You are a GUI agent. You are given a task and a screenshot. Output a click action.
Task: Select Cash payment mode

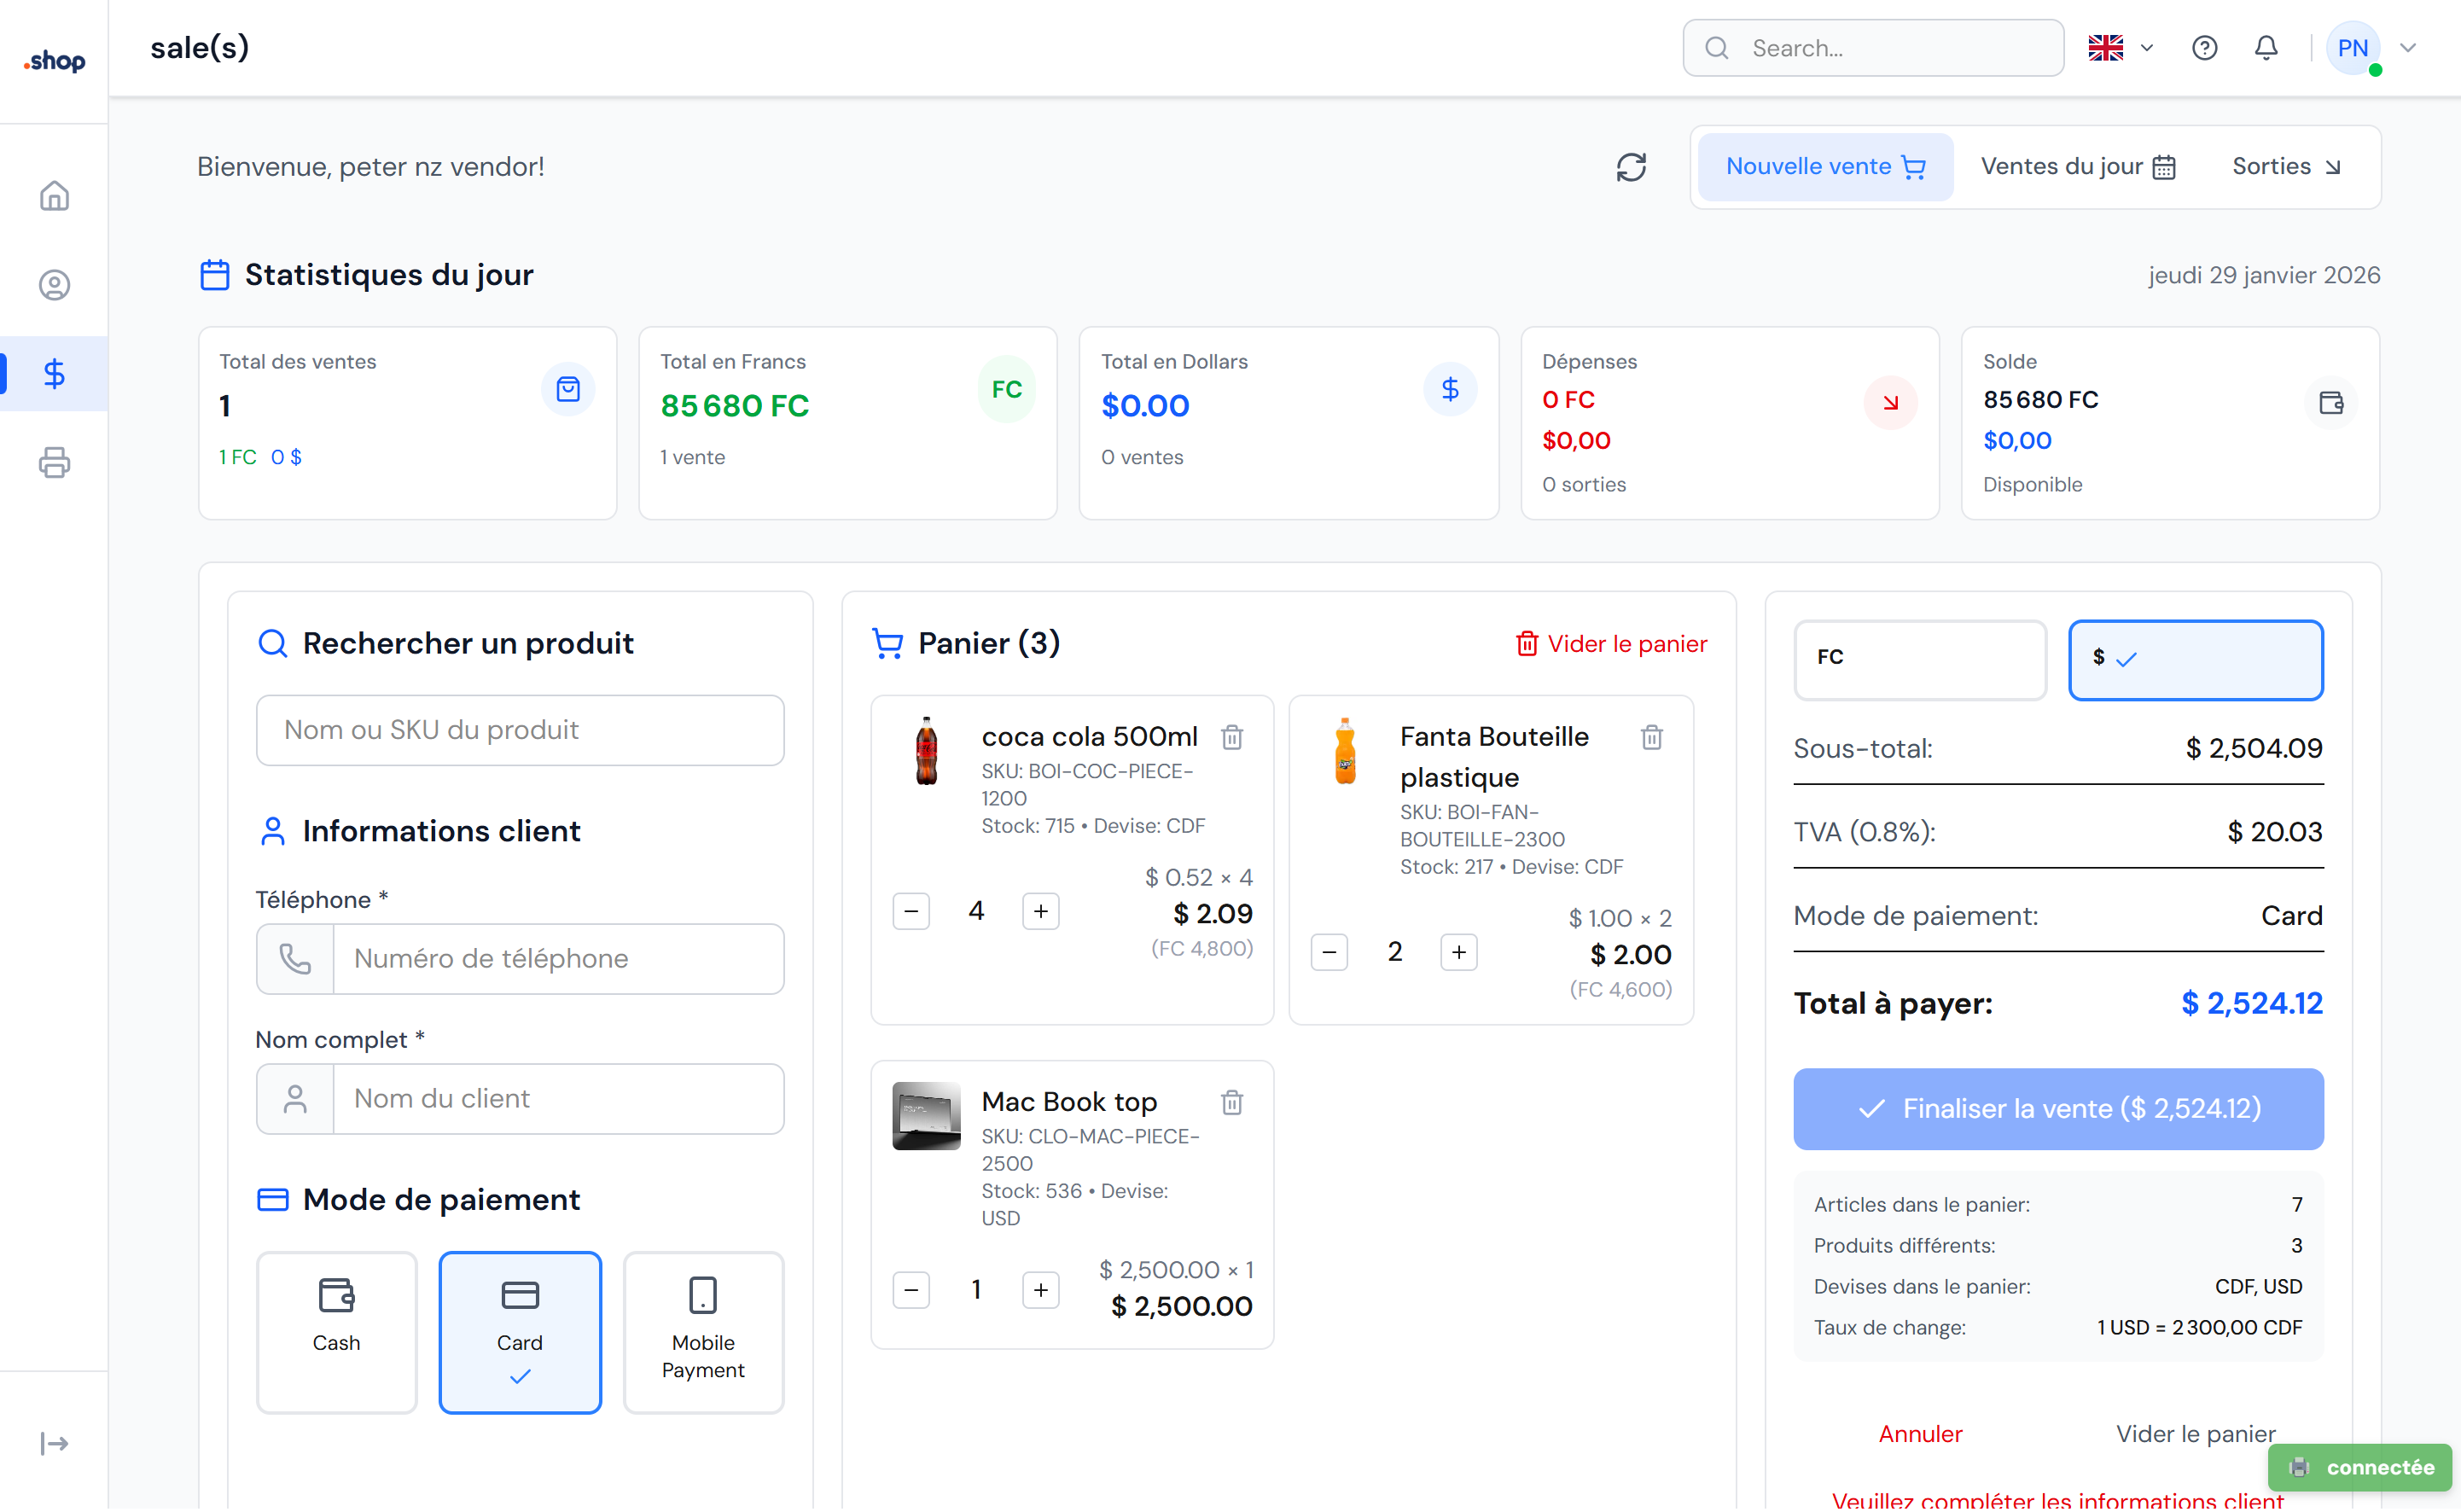[336, 1331]
